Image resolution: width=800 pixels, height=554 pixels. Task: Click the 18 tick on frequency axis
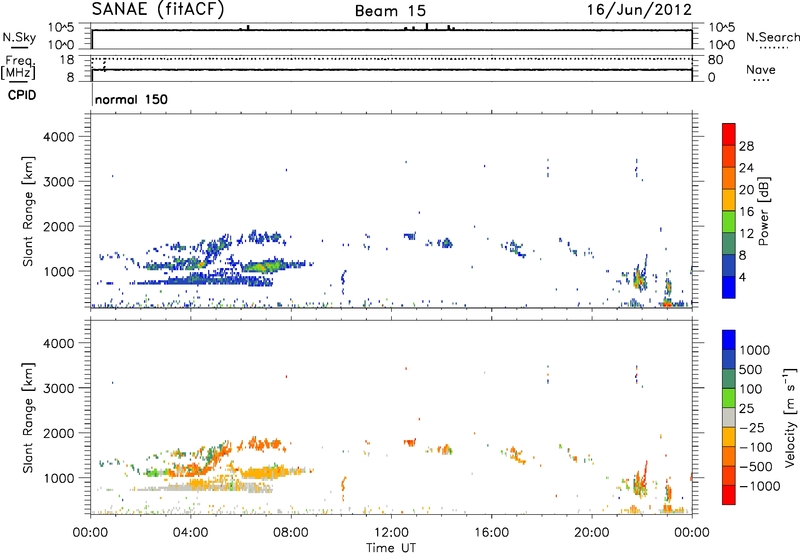coord(67,60)
